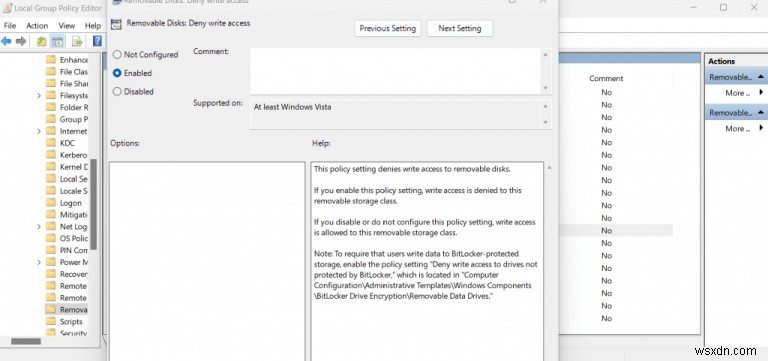768x361 pixels.
Task: Expand the Power M tree node arrow
Action: (39, 262)
